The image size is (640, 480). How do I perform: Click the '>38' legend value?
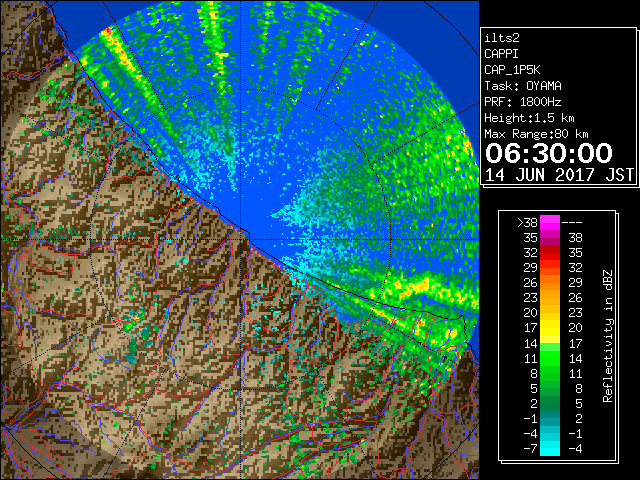tap(527, 223)
